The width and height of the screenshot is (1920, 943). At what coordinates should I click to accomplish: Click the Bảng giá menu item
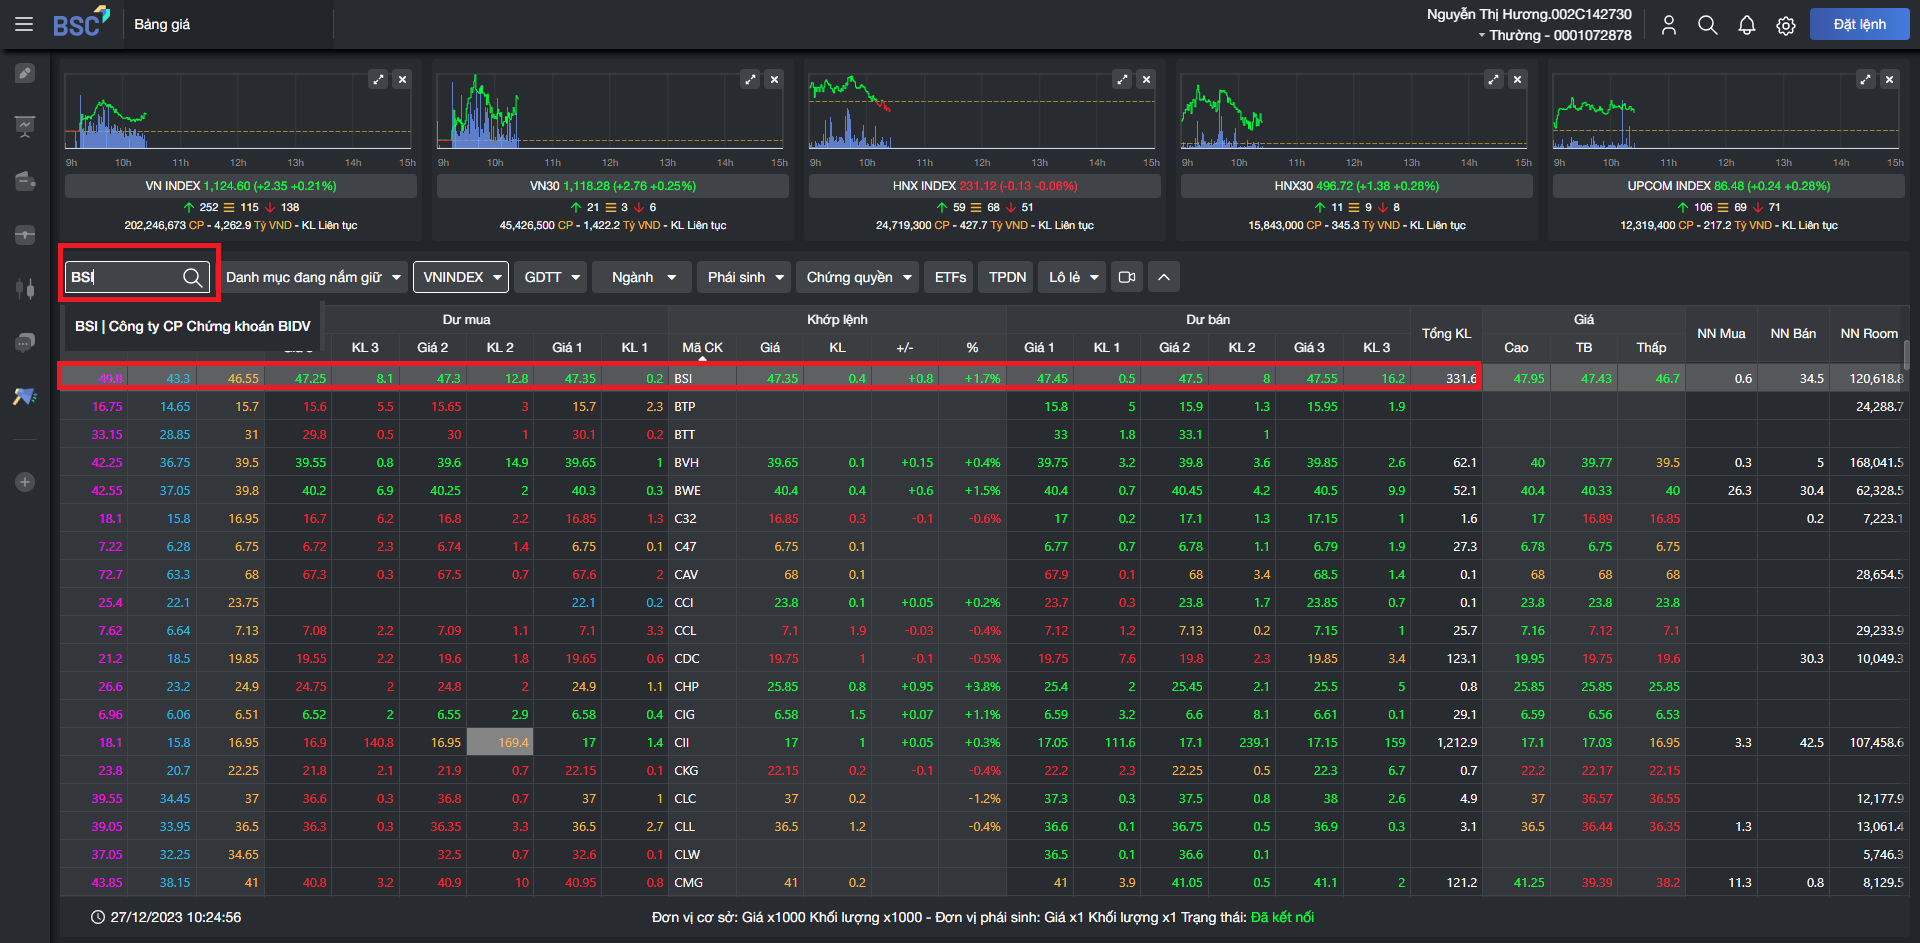click(x=161, y=23)
